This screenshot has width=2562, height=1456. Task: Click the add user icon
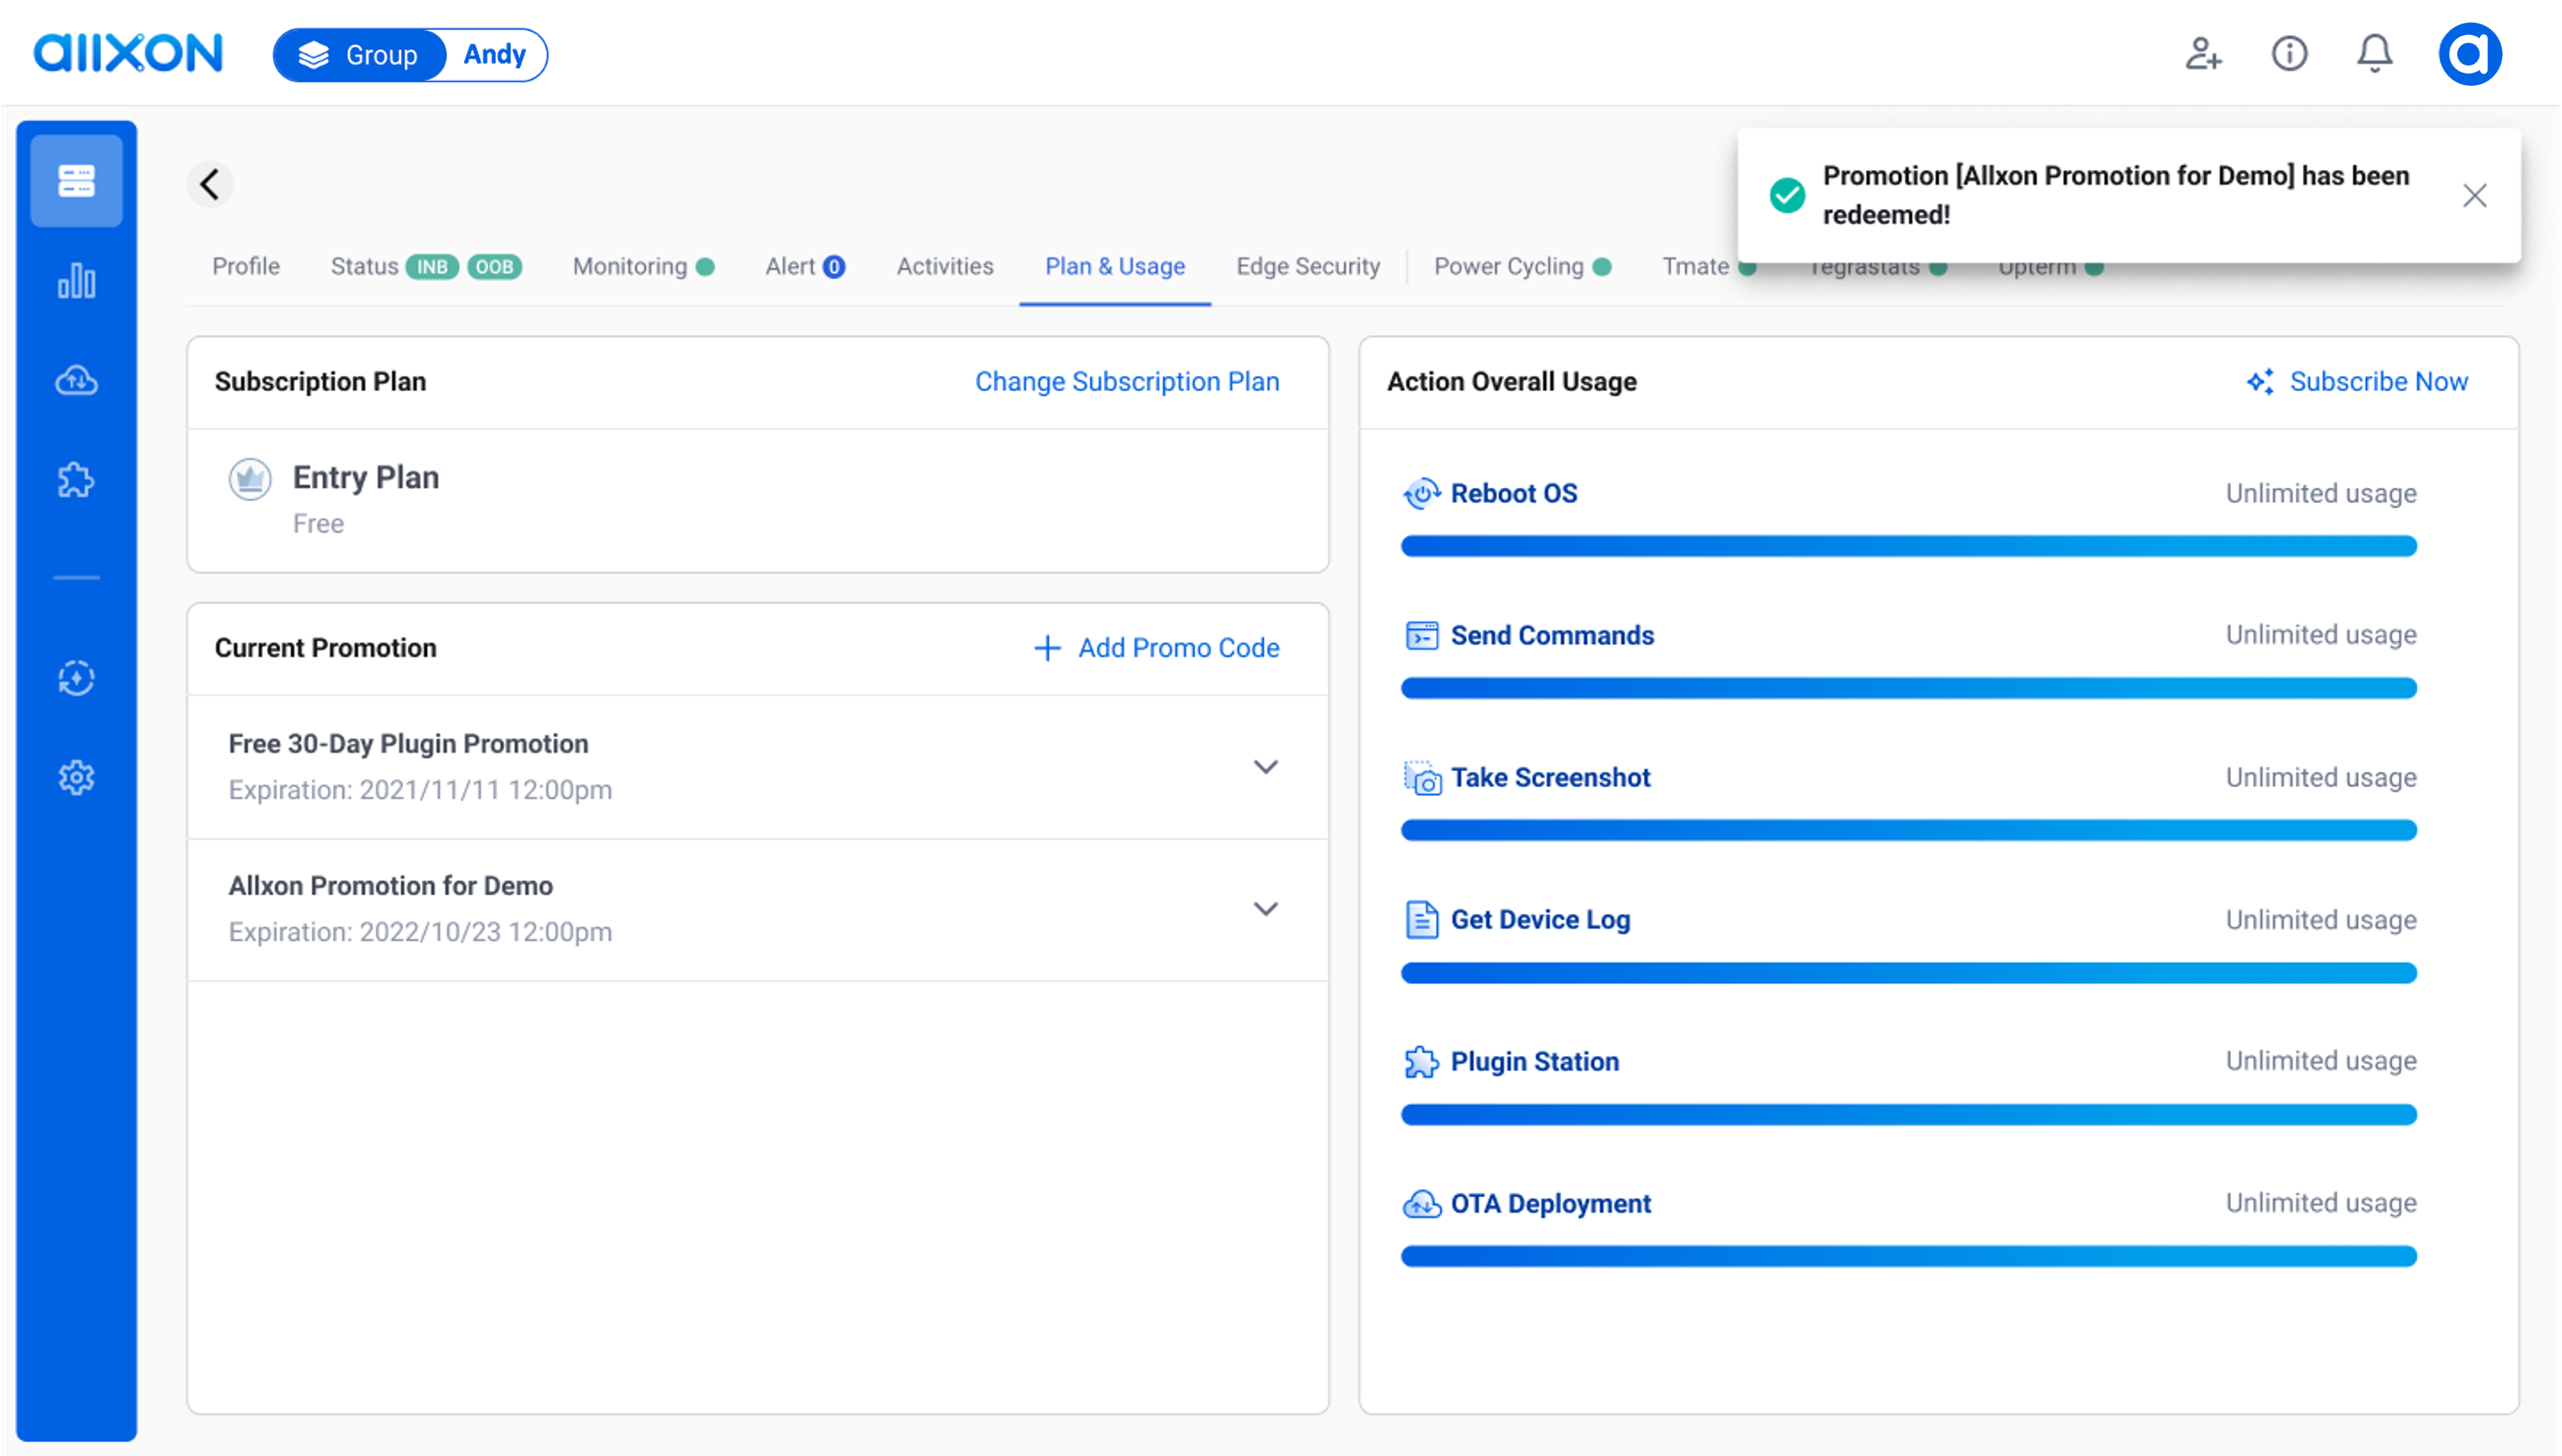(x=2203, y=53)
